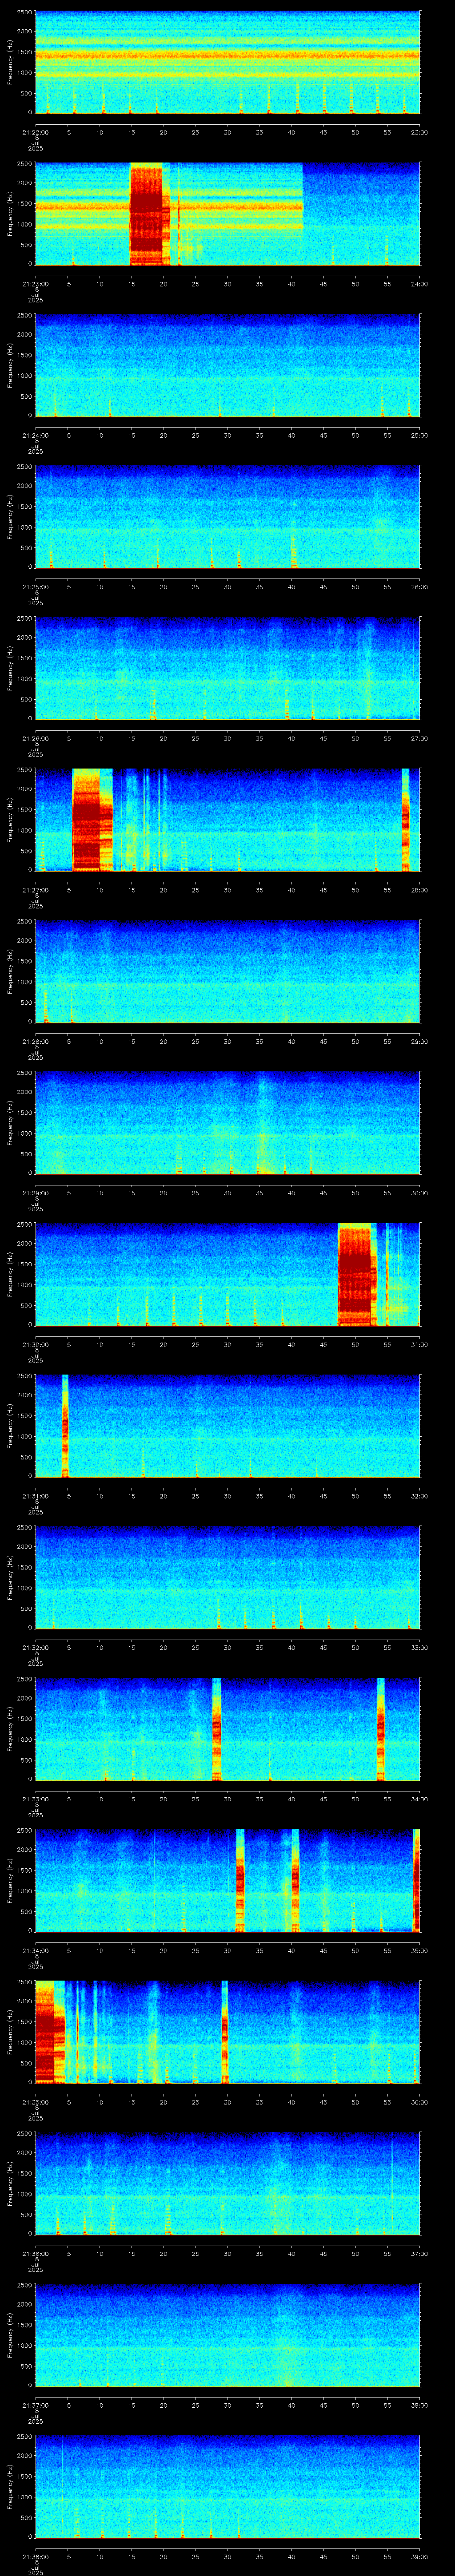Click the narrow red burst in the 21:31:00 spectrogram
Screen dimensions: 455x2576
[65, 1426]
